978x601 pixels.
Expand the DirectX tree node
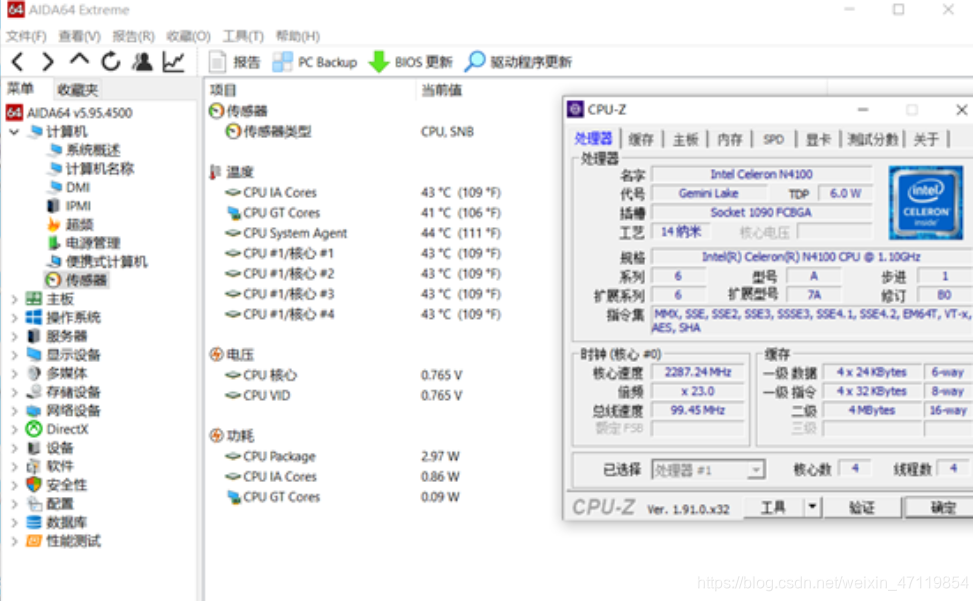click(x=14, y=430)
